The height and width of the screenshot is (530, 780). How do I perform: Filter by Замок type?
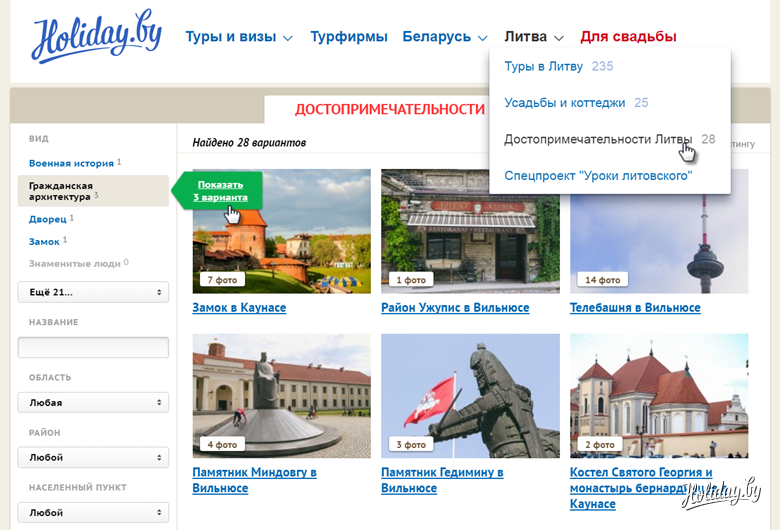click(x=44, y=241)
